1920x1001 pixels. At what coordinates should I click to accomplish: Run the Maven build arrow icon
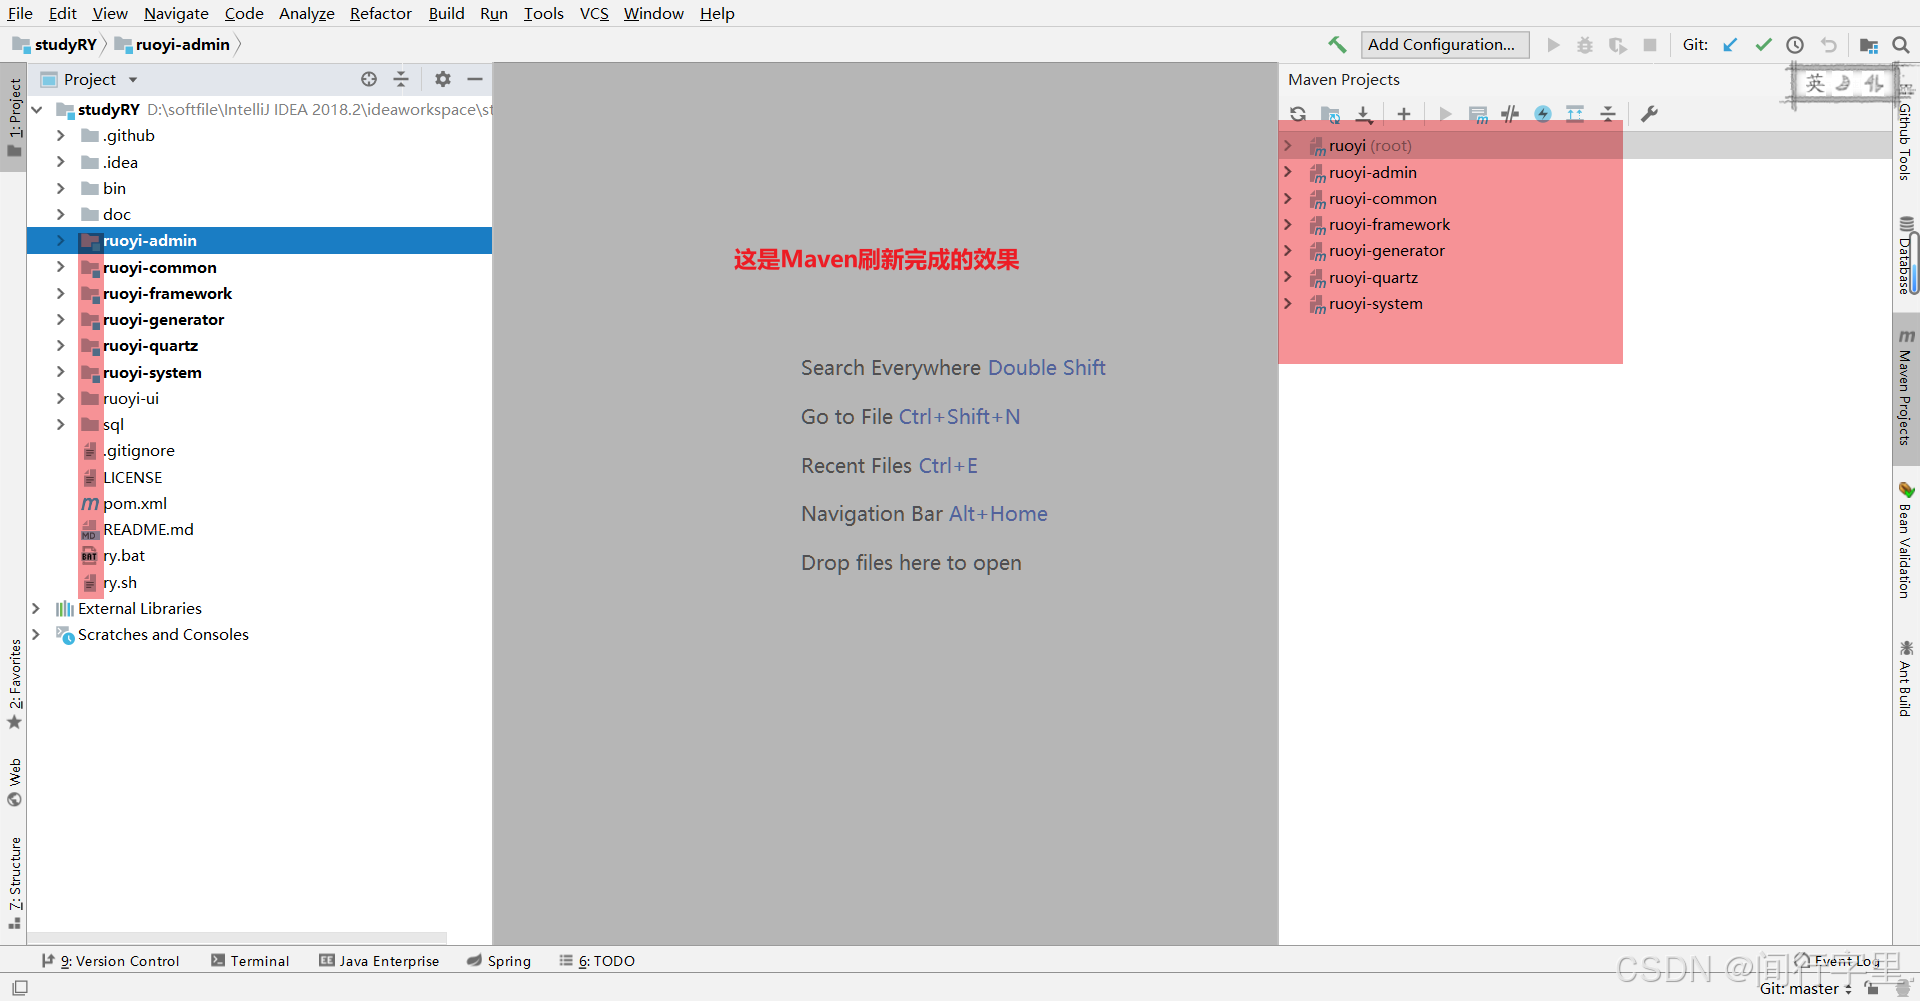(x=1445, y=114)
